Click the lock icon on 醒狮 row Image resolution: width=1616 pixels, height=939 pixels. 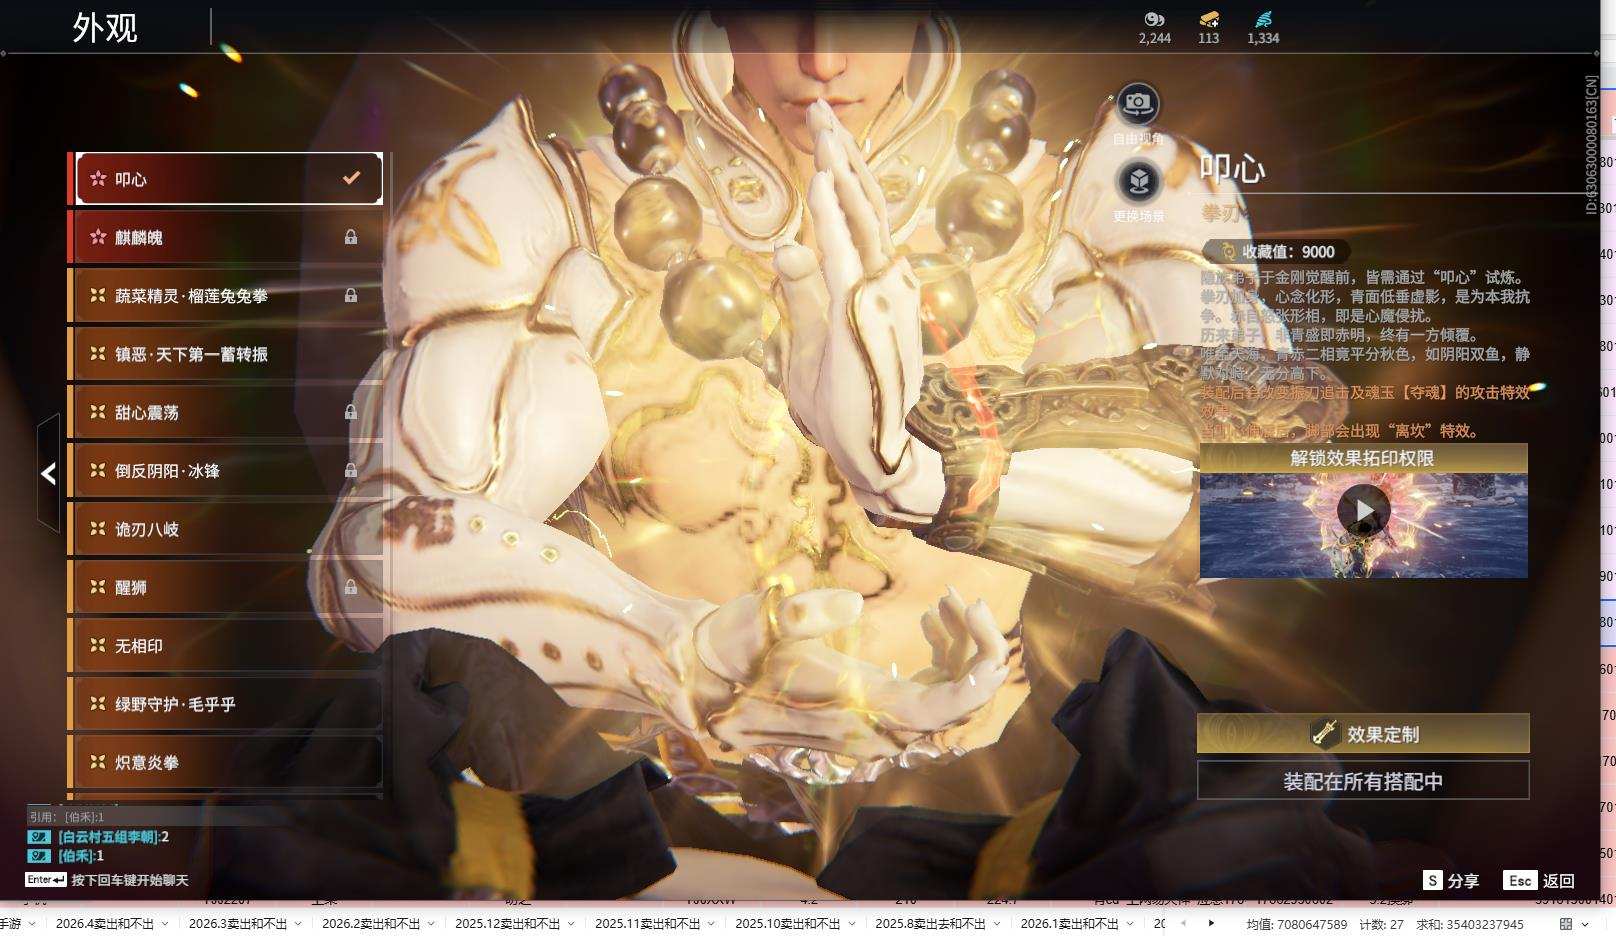(x=351, y=587)
